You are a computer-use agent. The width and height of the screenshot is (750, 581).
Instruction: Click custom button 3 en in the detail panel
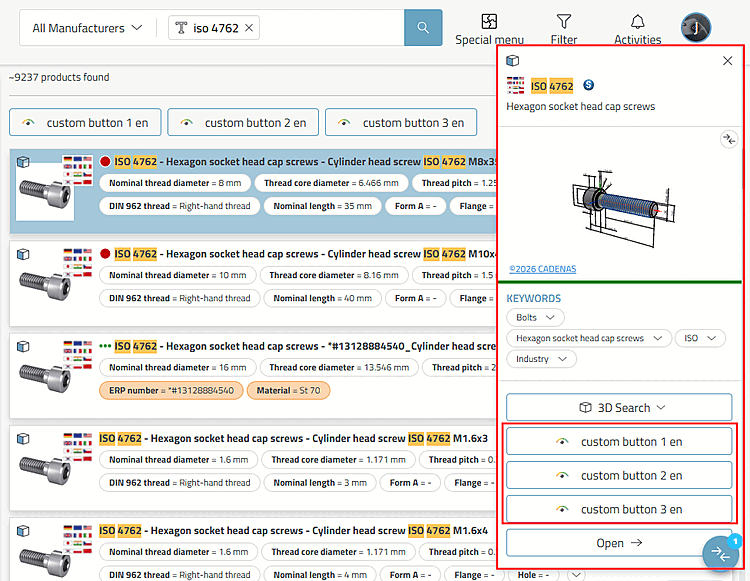click(x=619, y=509)
